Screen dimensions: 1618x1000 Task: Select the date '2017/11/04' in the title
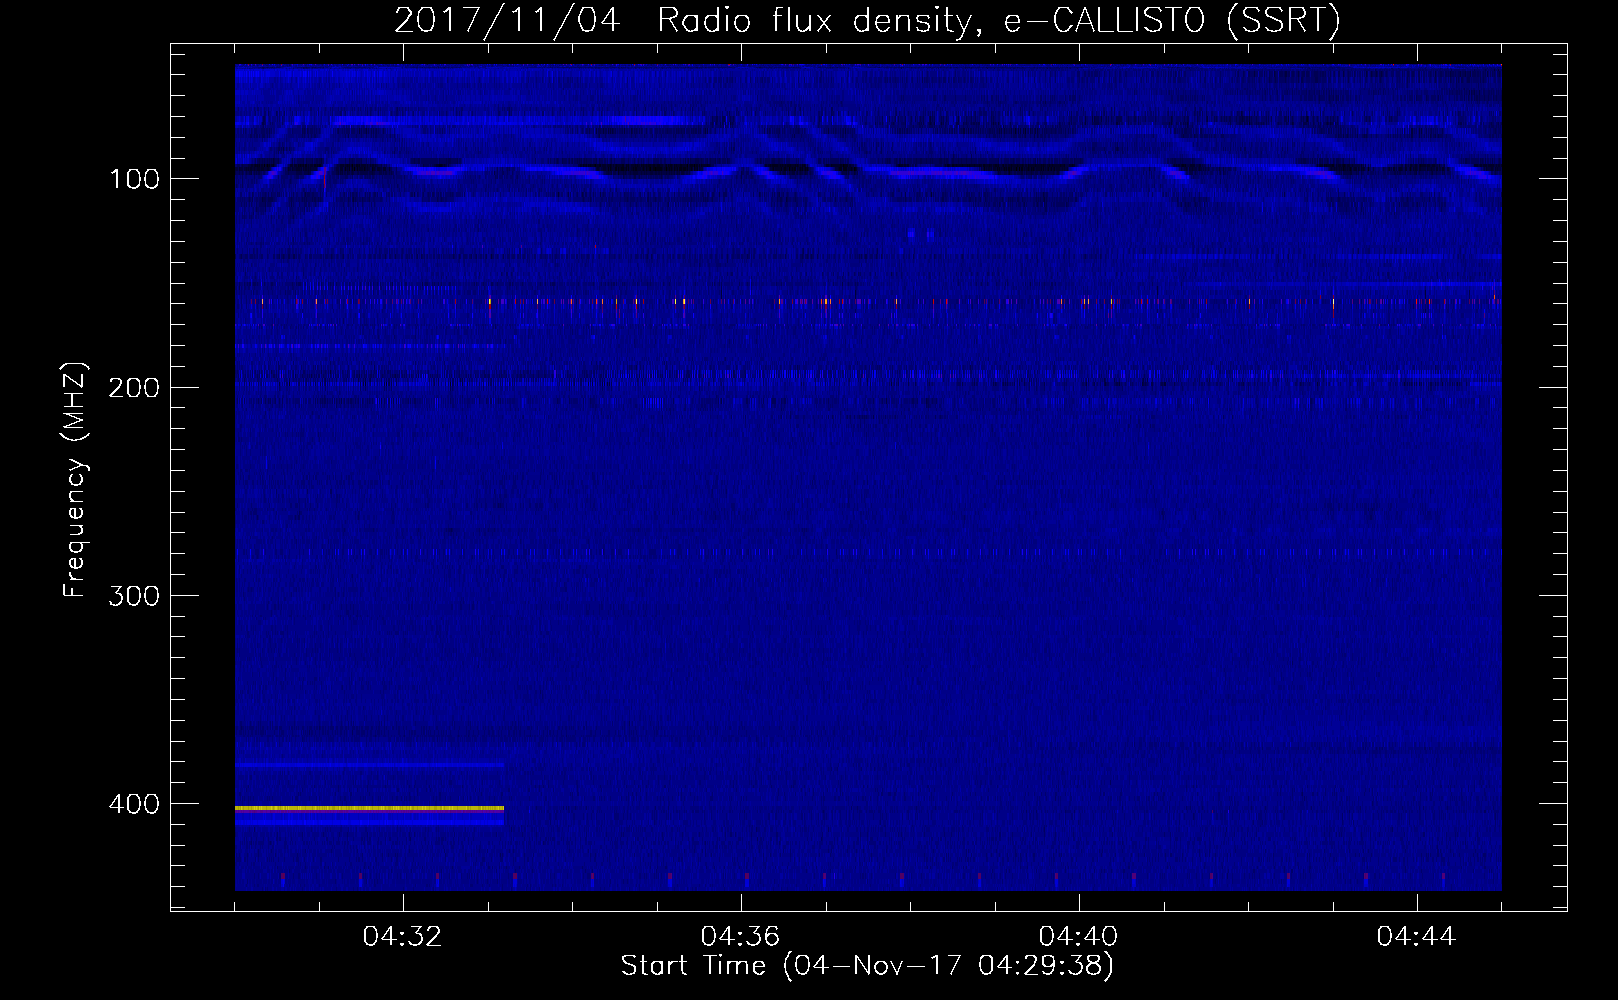tap(507, 21)
